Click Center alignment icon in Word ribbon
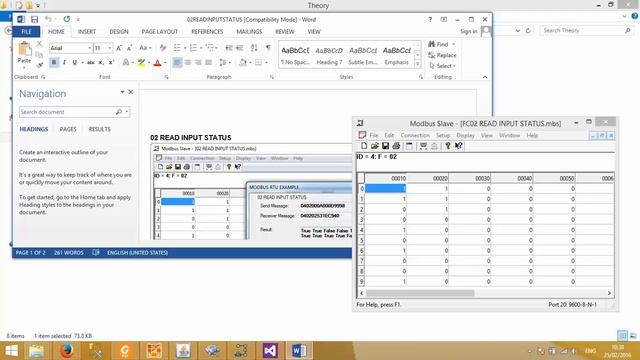Screen dimensions: 640x360 coord(188,62)
